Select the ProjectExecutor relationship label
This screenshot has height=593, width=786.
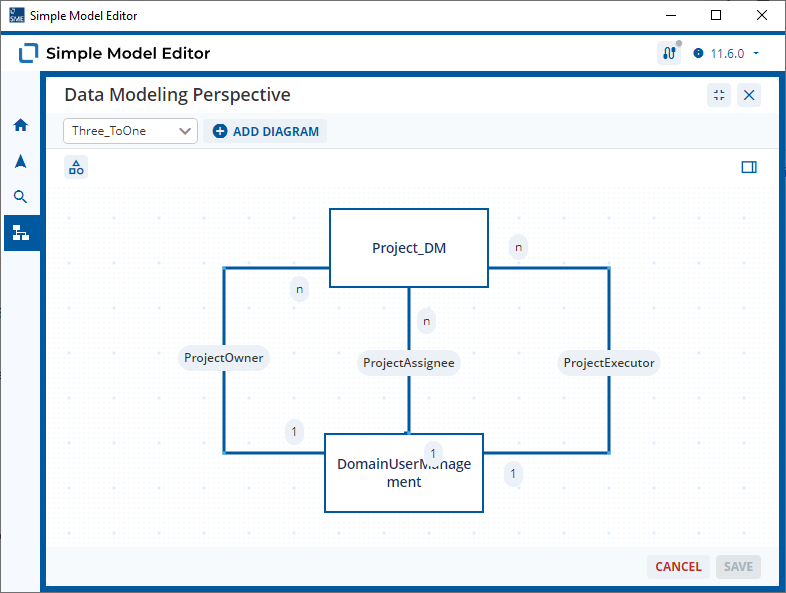point(609,363)
